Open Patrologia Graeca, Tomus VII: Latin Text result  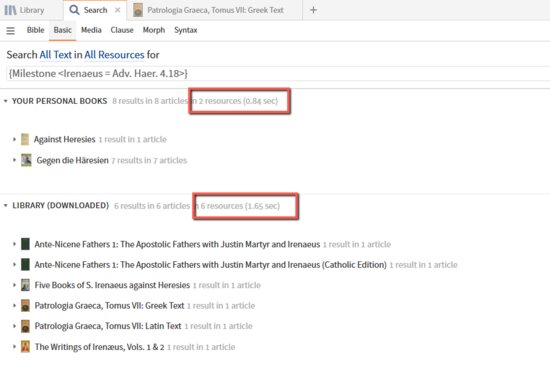108,326
